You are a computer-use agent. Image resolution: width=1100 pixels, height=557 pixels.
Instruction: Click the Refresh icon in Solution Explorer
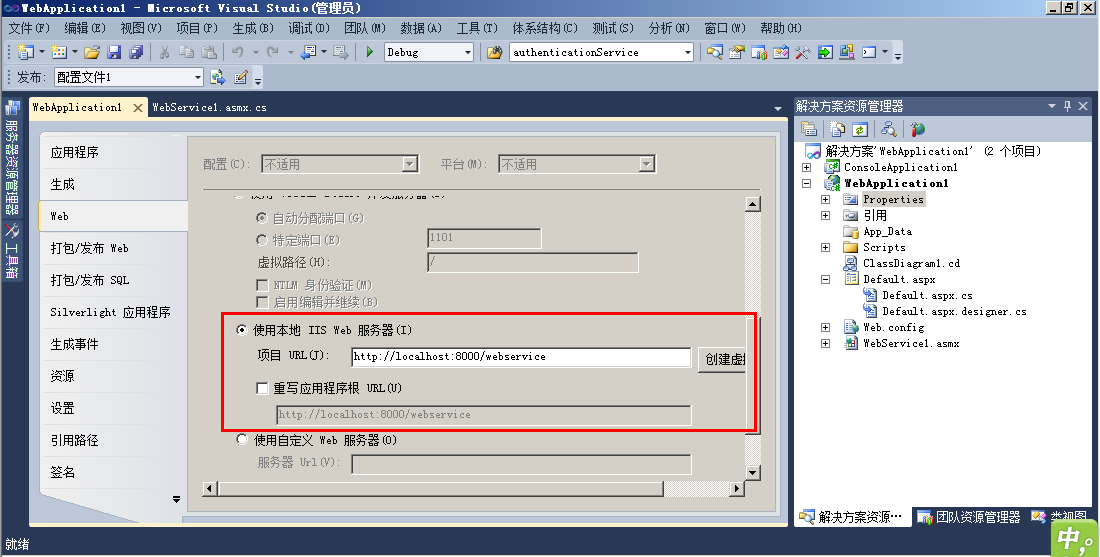(x=859, y=129)
